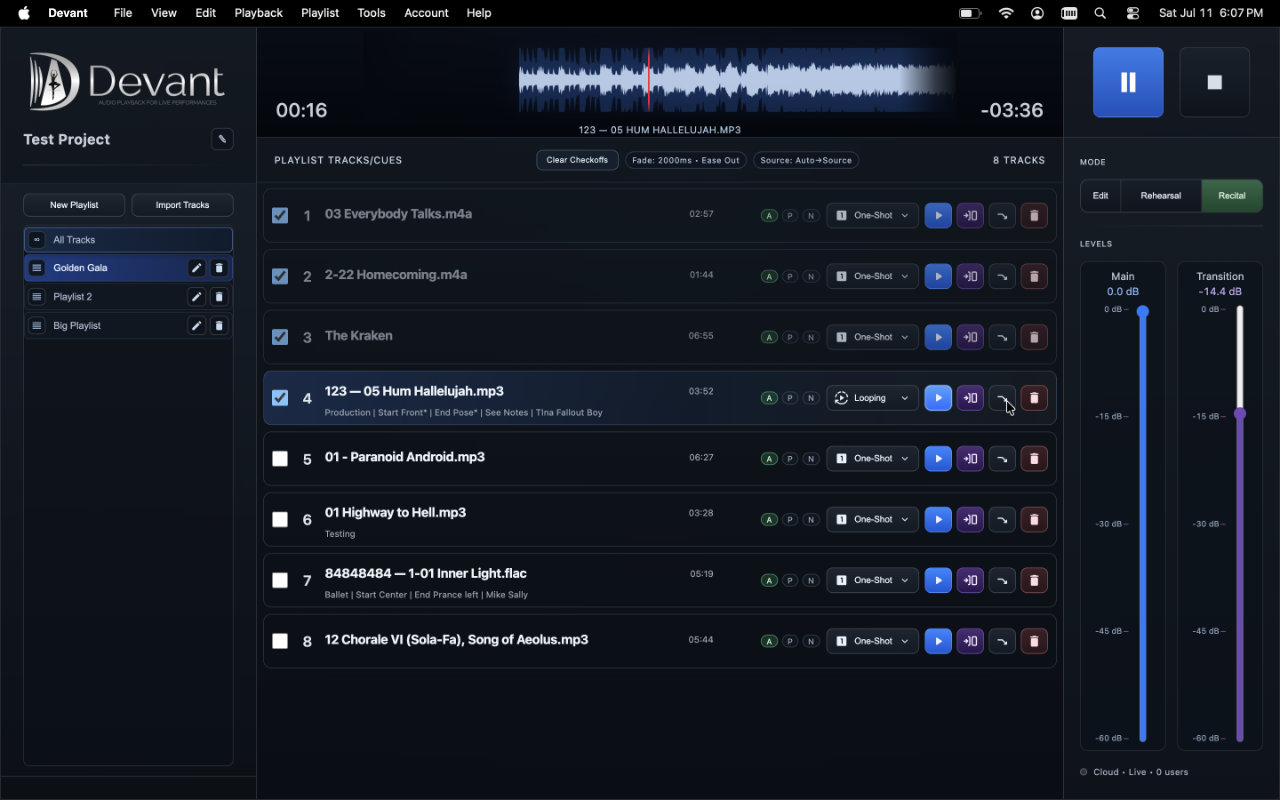This screenshot has width=1280, height=800.
Task: Click transition arrow icon for Highway to Hell
Action: click(x=1002, y=519)
